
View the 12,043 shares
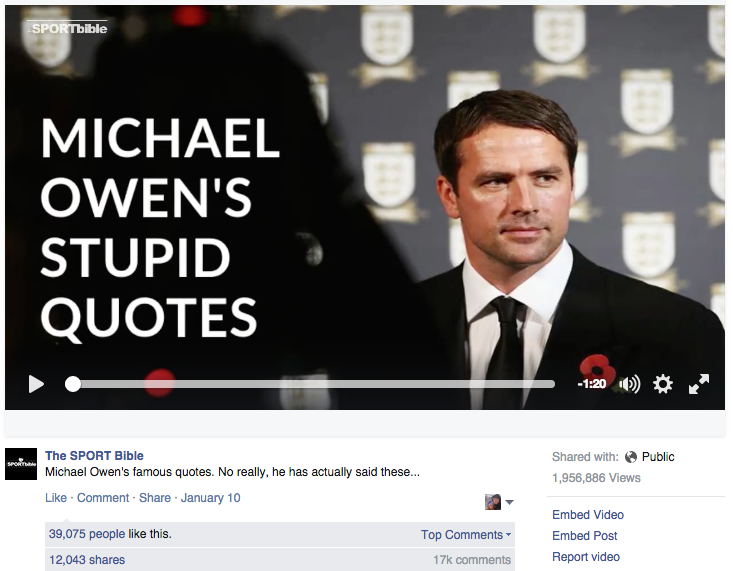(87, 560)
